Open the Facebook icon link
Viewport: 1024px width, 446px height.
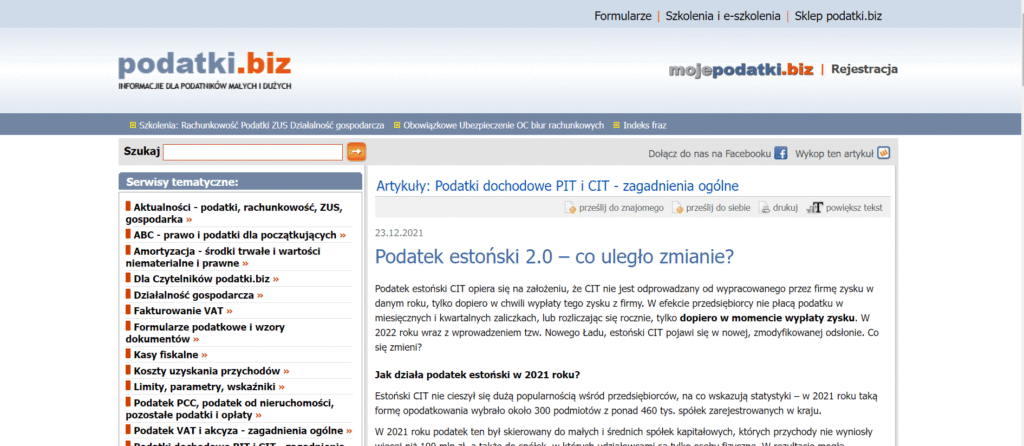781,153
